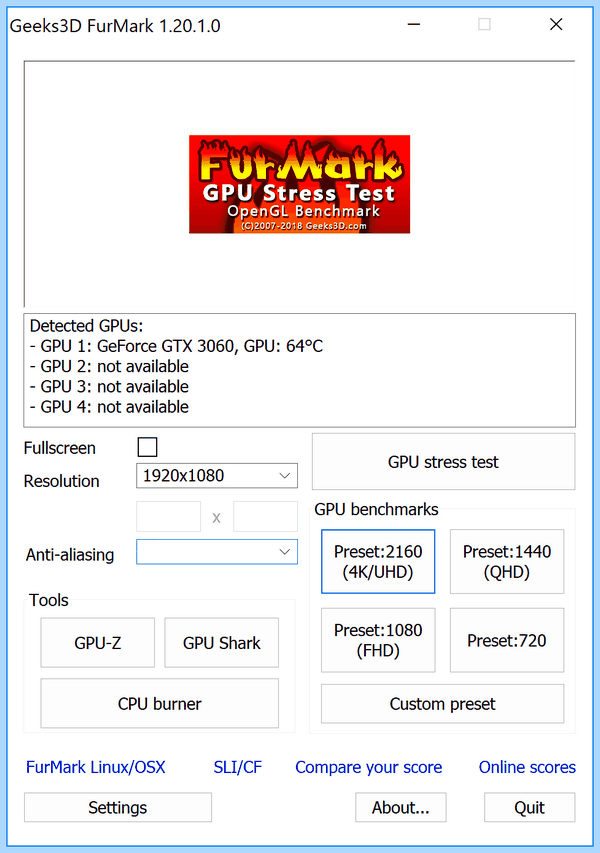This screenshot has height=853, width=600.
Task: Open the GPU-Z tool
Action: pyautogui.click(x=98, y=642)
